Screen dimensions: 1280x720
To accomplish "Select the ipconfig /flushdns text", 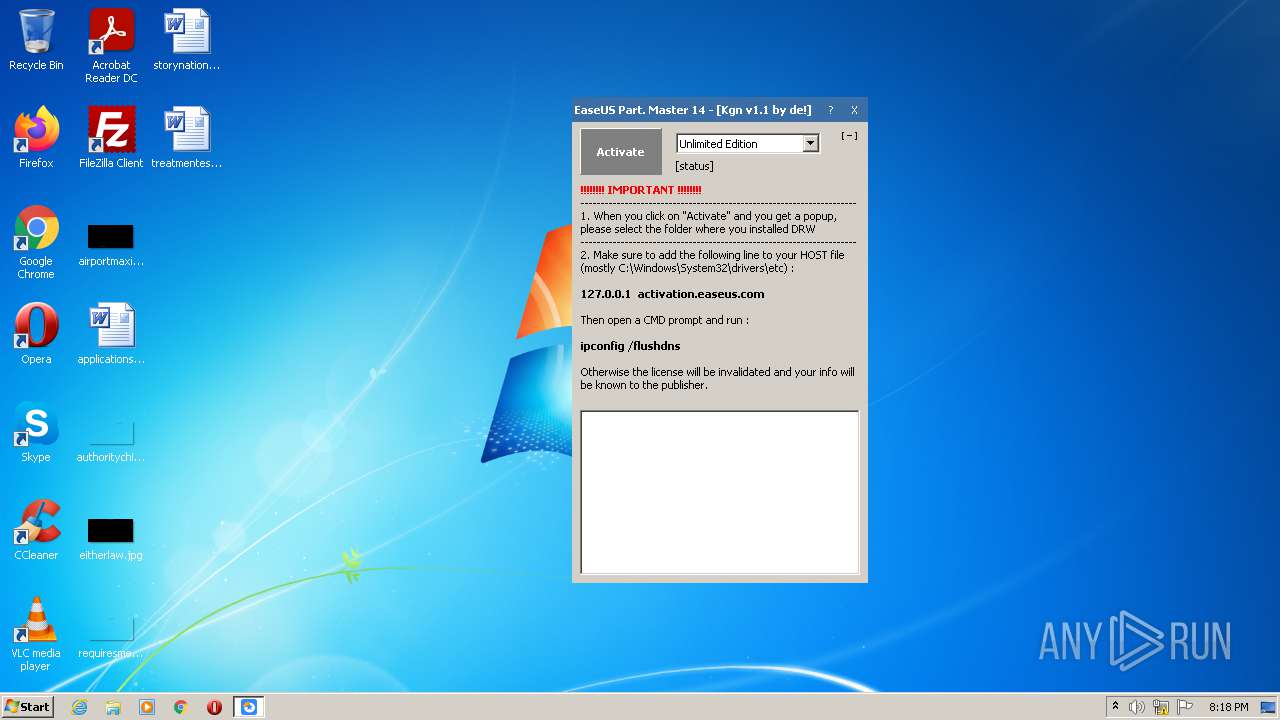I will click(x=630, y=346).
